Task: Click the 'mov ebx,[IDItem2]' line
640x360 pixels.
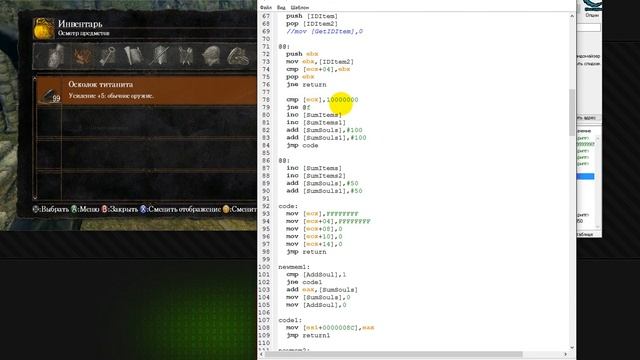Action: (x=320, y=62)
